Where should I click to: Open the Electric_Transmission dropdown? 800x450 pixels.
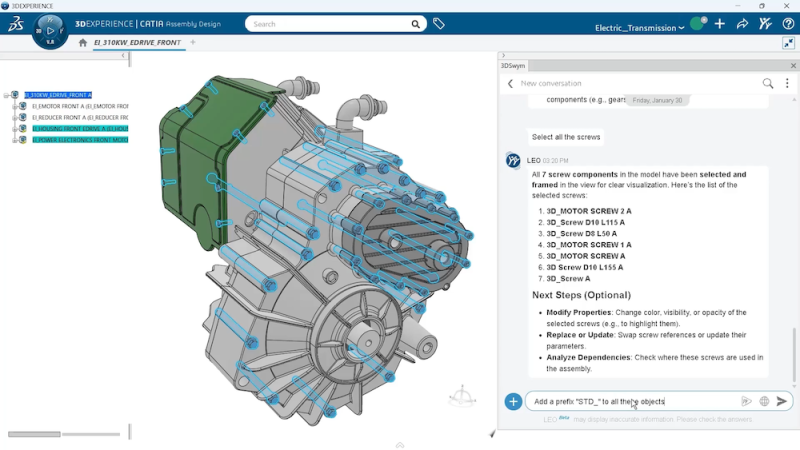pyautogui.click(x=639, y=28)
